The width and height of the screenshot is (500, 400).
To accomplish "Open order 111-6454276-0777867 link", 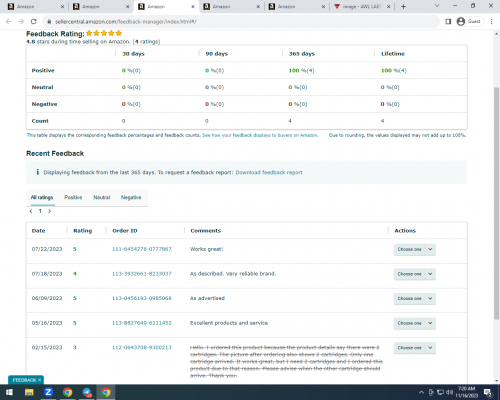I will 142,249.
